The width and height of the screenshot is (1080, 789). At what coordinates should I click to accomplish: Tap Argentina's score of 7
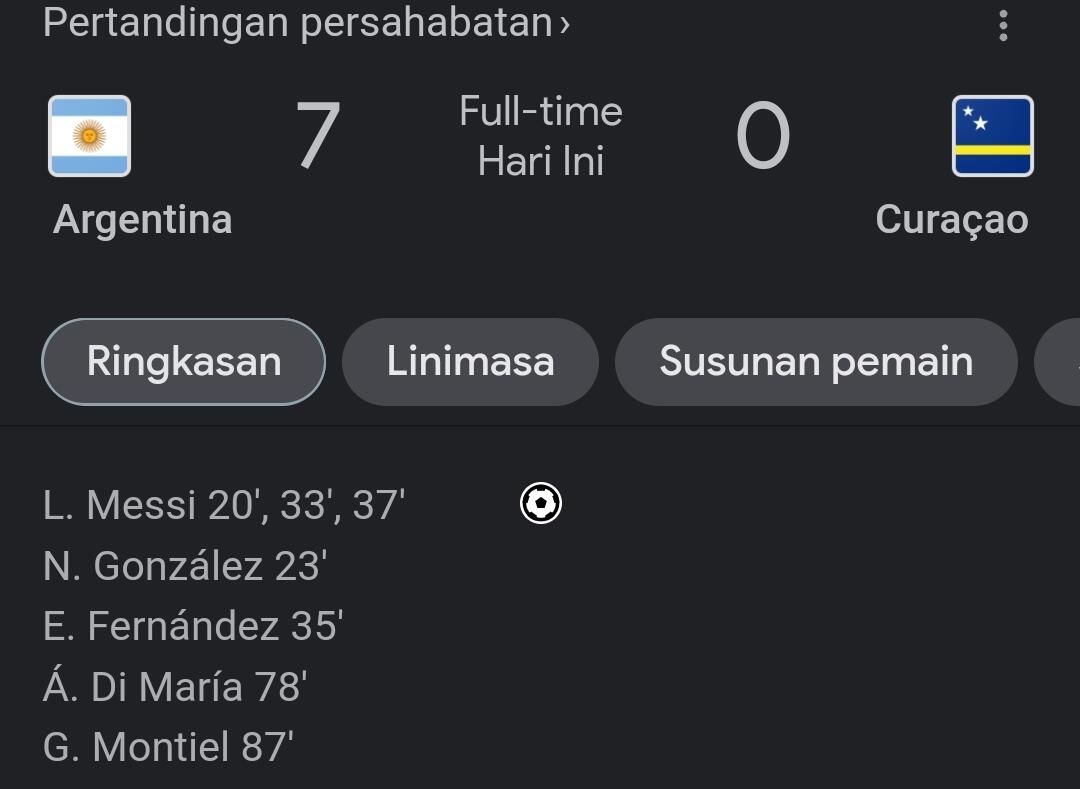(318, 136)
